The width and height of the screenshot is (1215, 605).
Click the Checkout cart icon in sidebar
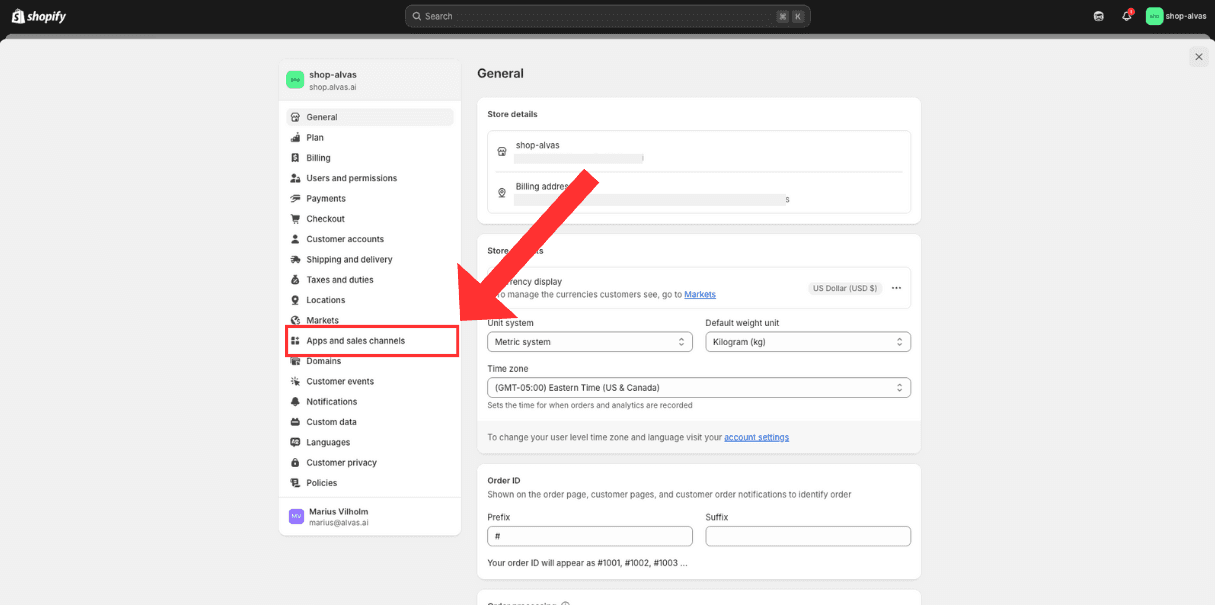(295, 219)
